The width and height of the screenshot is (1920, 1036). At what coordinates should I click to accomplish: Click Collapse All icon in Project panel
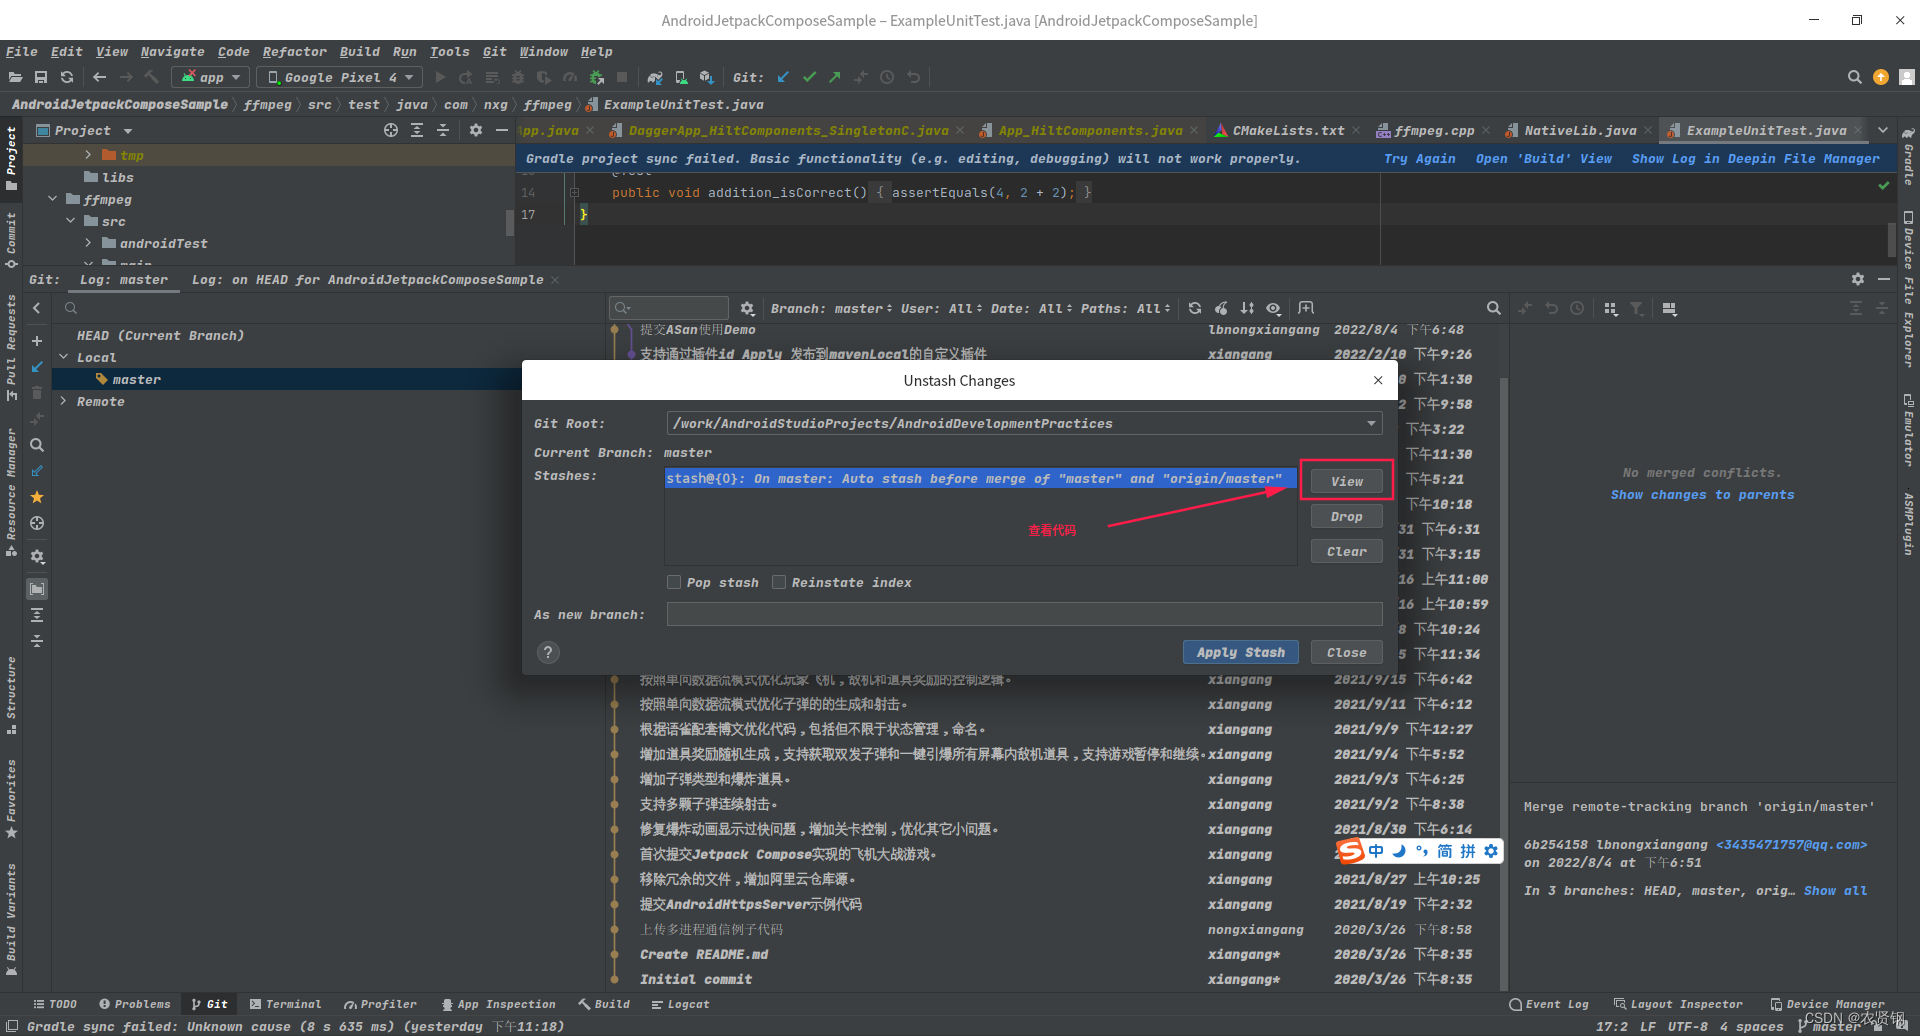443,130
